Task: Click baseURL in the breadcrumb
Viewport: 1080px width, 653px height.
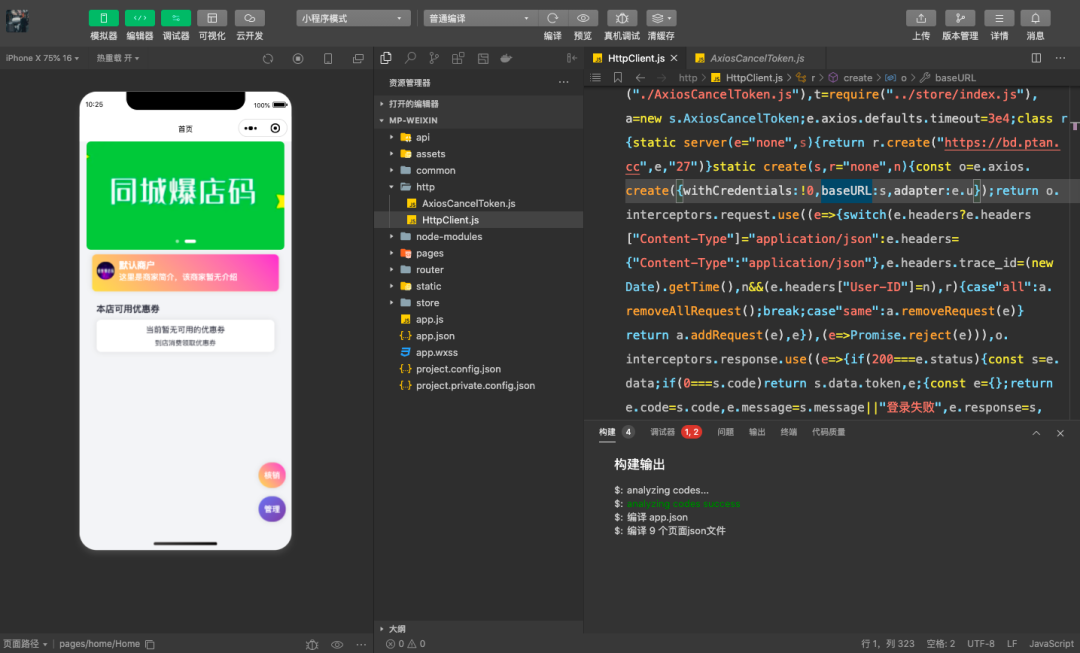Action: coord(955,78)
